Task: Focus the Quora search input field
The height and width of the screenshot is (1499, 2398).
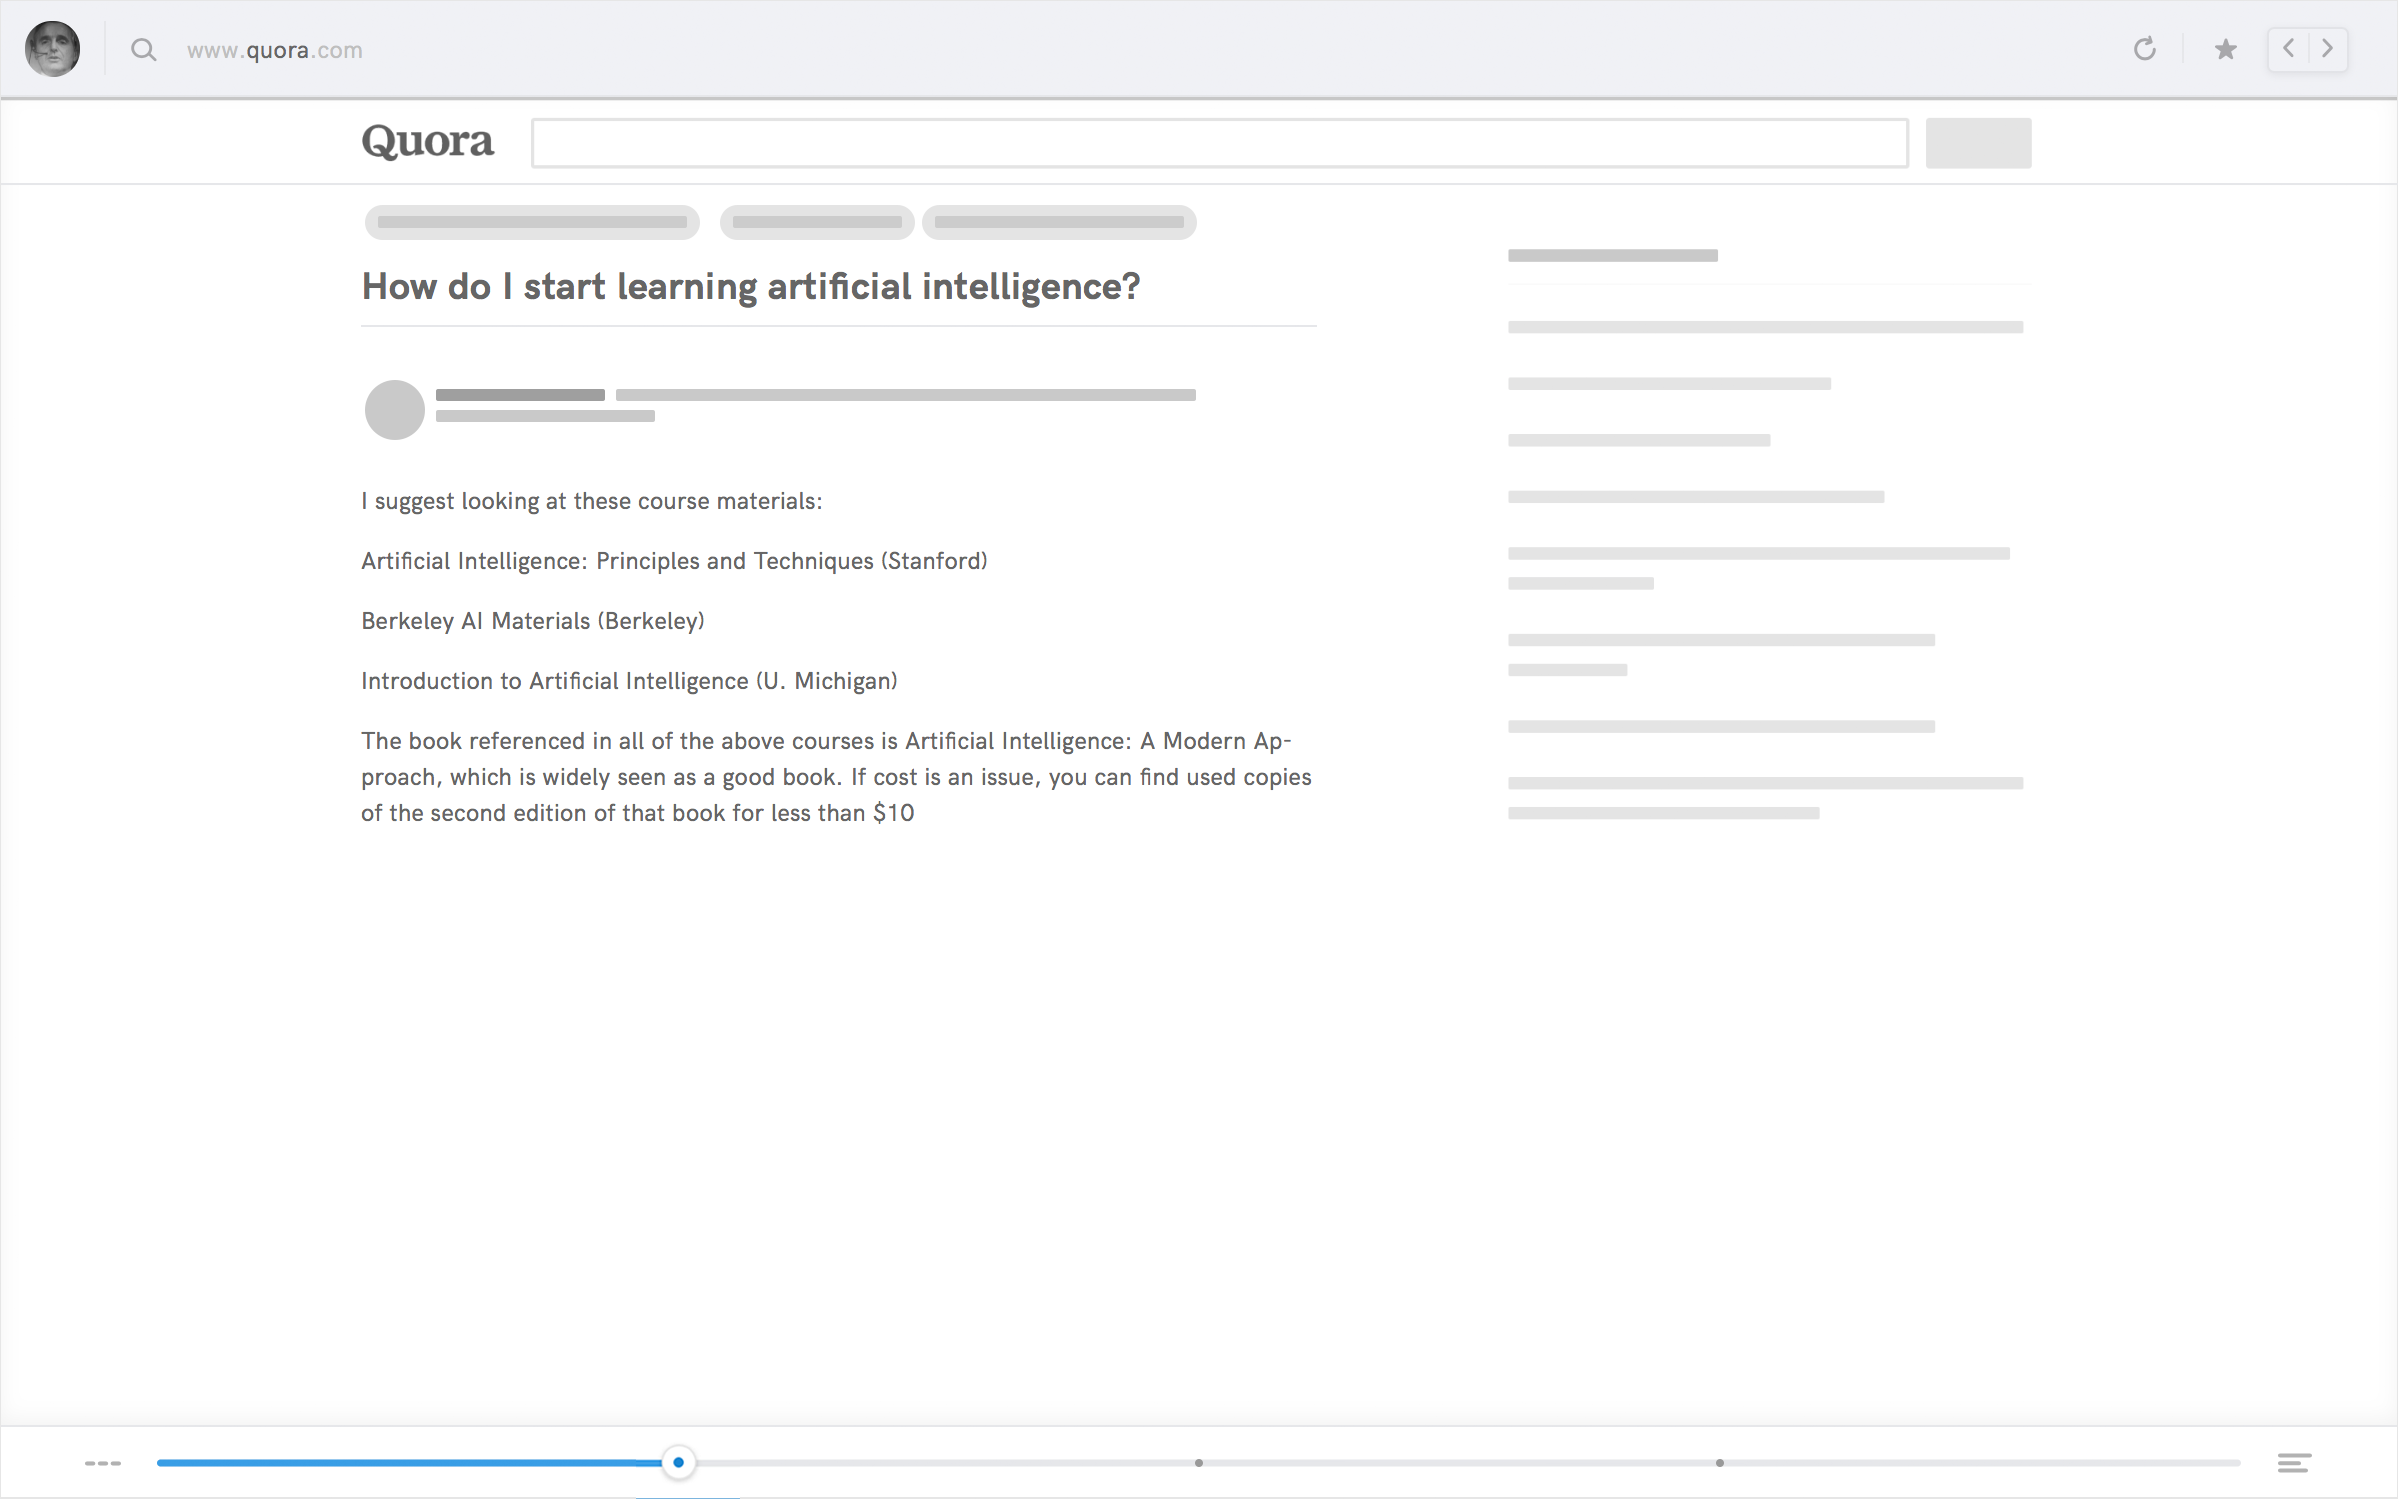Action: point(1220,143)
